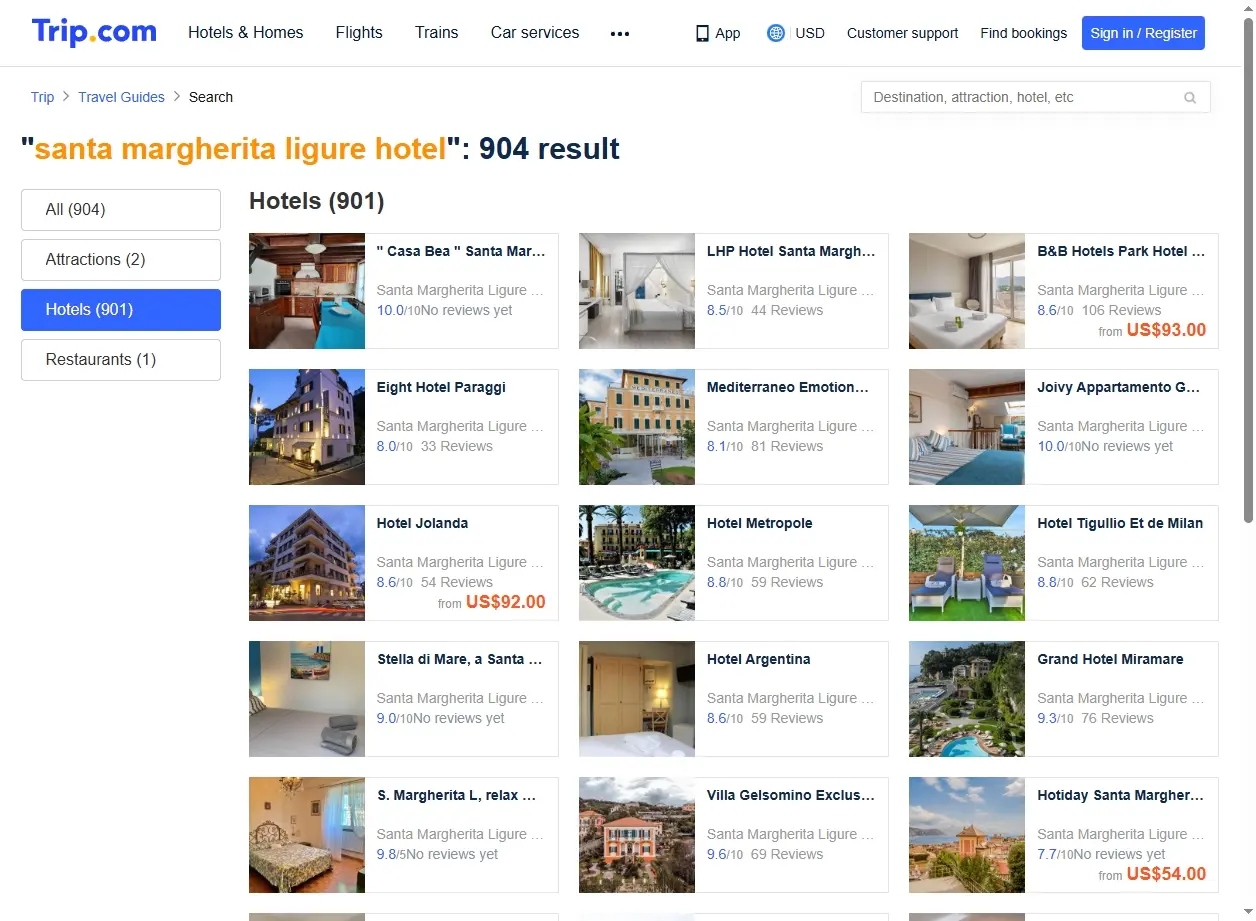Screen dimensions: 1256x921
Task: Open Find bookings link
Action: pos(1024,33)
